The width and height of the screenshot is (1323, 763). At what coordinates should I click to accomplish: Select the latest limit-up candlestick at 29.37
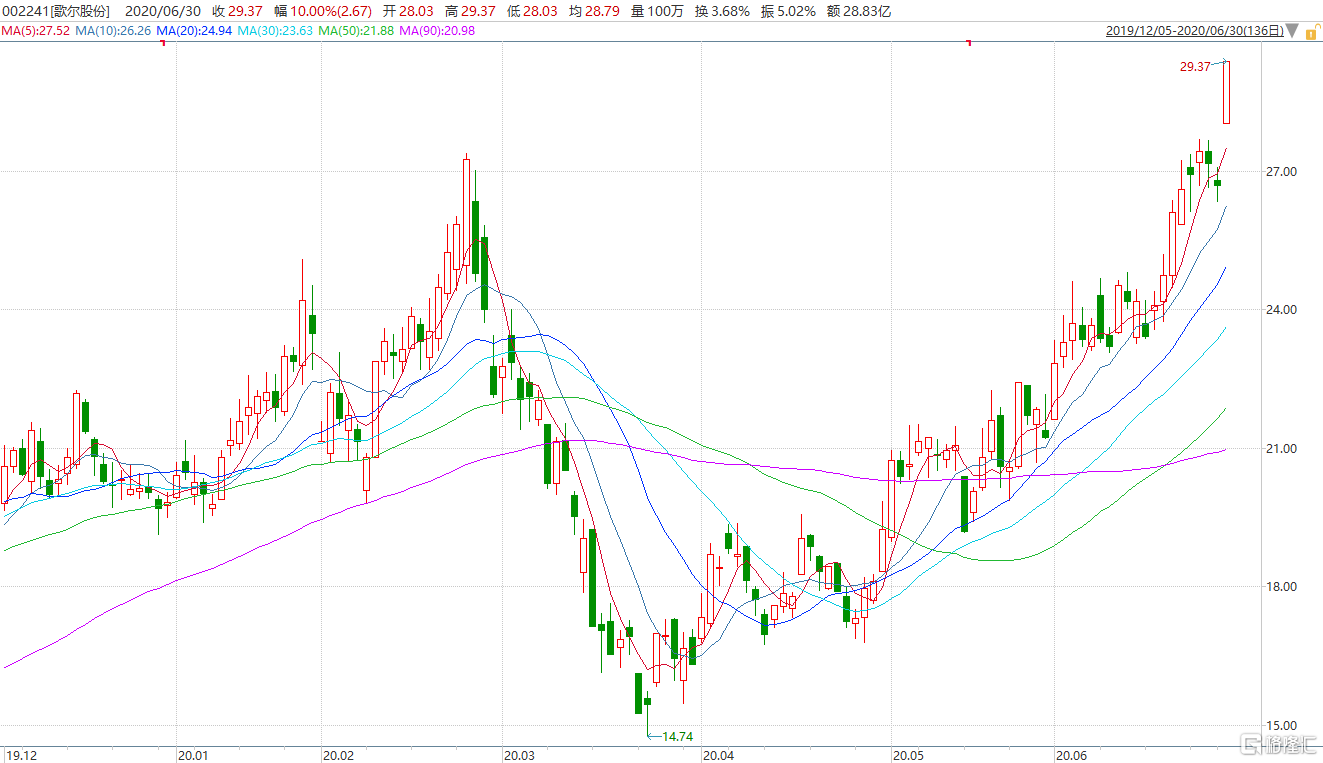[1227, 92]
